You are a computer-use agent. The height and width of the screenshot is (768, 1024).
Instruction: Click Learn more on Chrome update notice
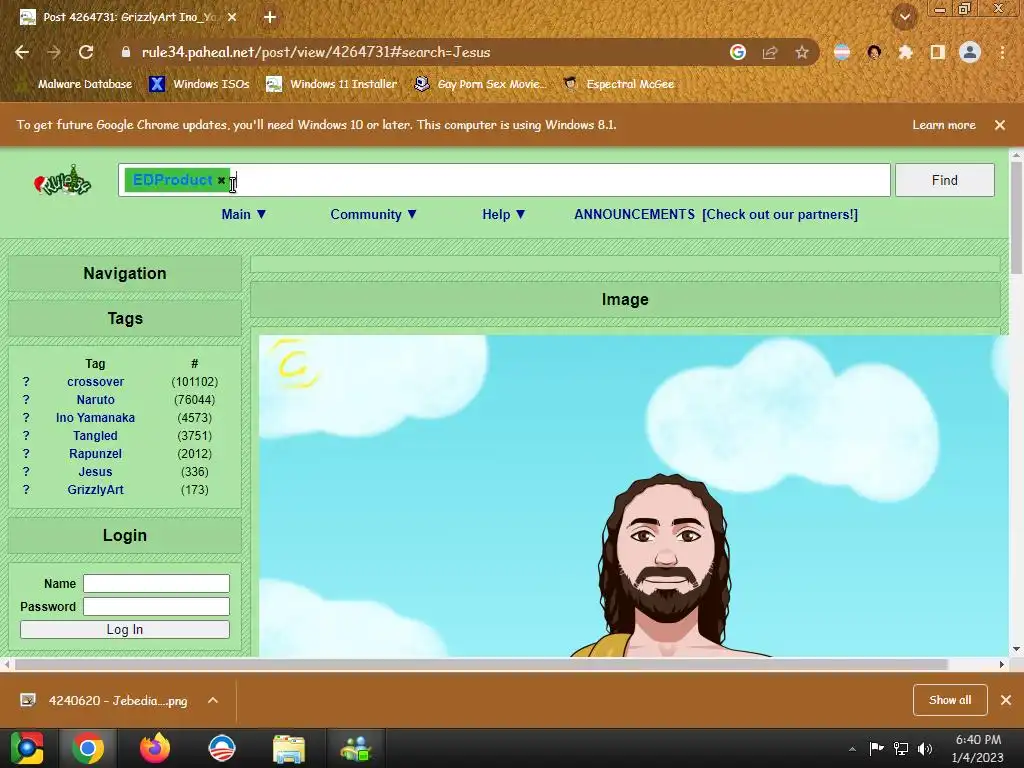pyautogui.click(x=944, y=125)
